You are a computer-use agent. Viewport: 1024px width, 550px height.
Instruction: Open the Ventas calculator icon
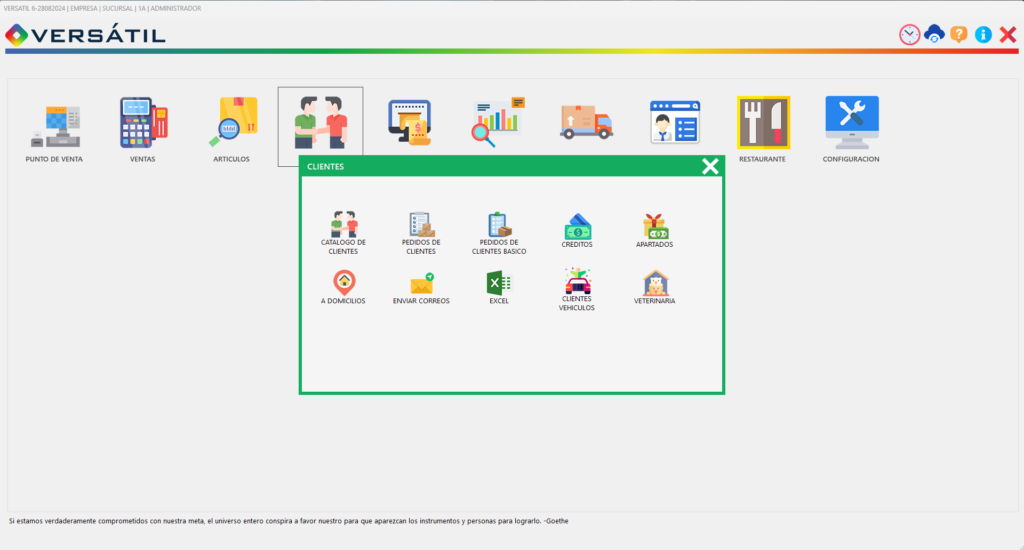tap(143, 122)
